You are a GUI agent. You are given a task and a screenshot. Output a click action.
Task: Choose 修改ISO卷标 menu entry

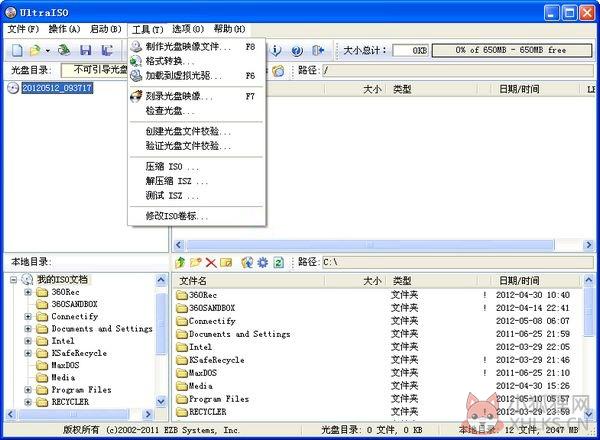(197, 216)
